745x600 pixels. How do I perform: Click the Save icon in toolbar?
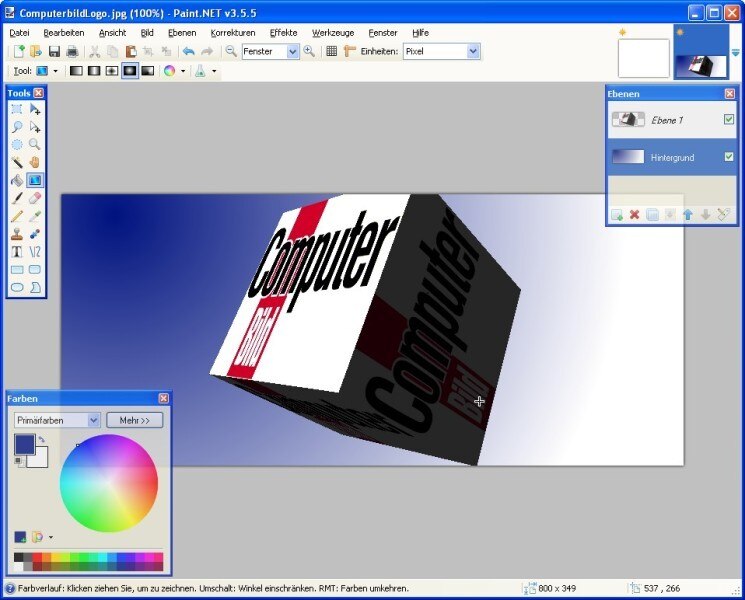point(54,51)
